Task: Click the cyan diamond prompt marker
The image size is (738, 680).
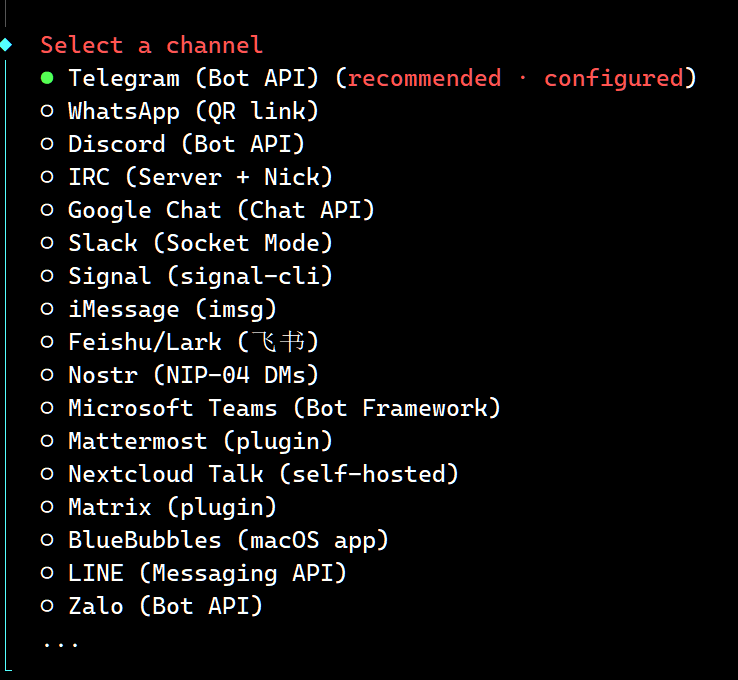Action: pyautogui.click(x=7, y=45)
